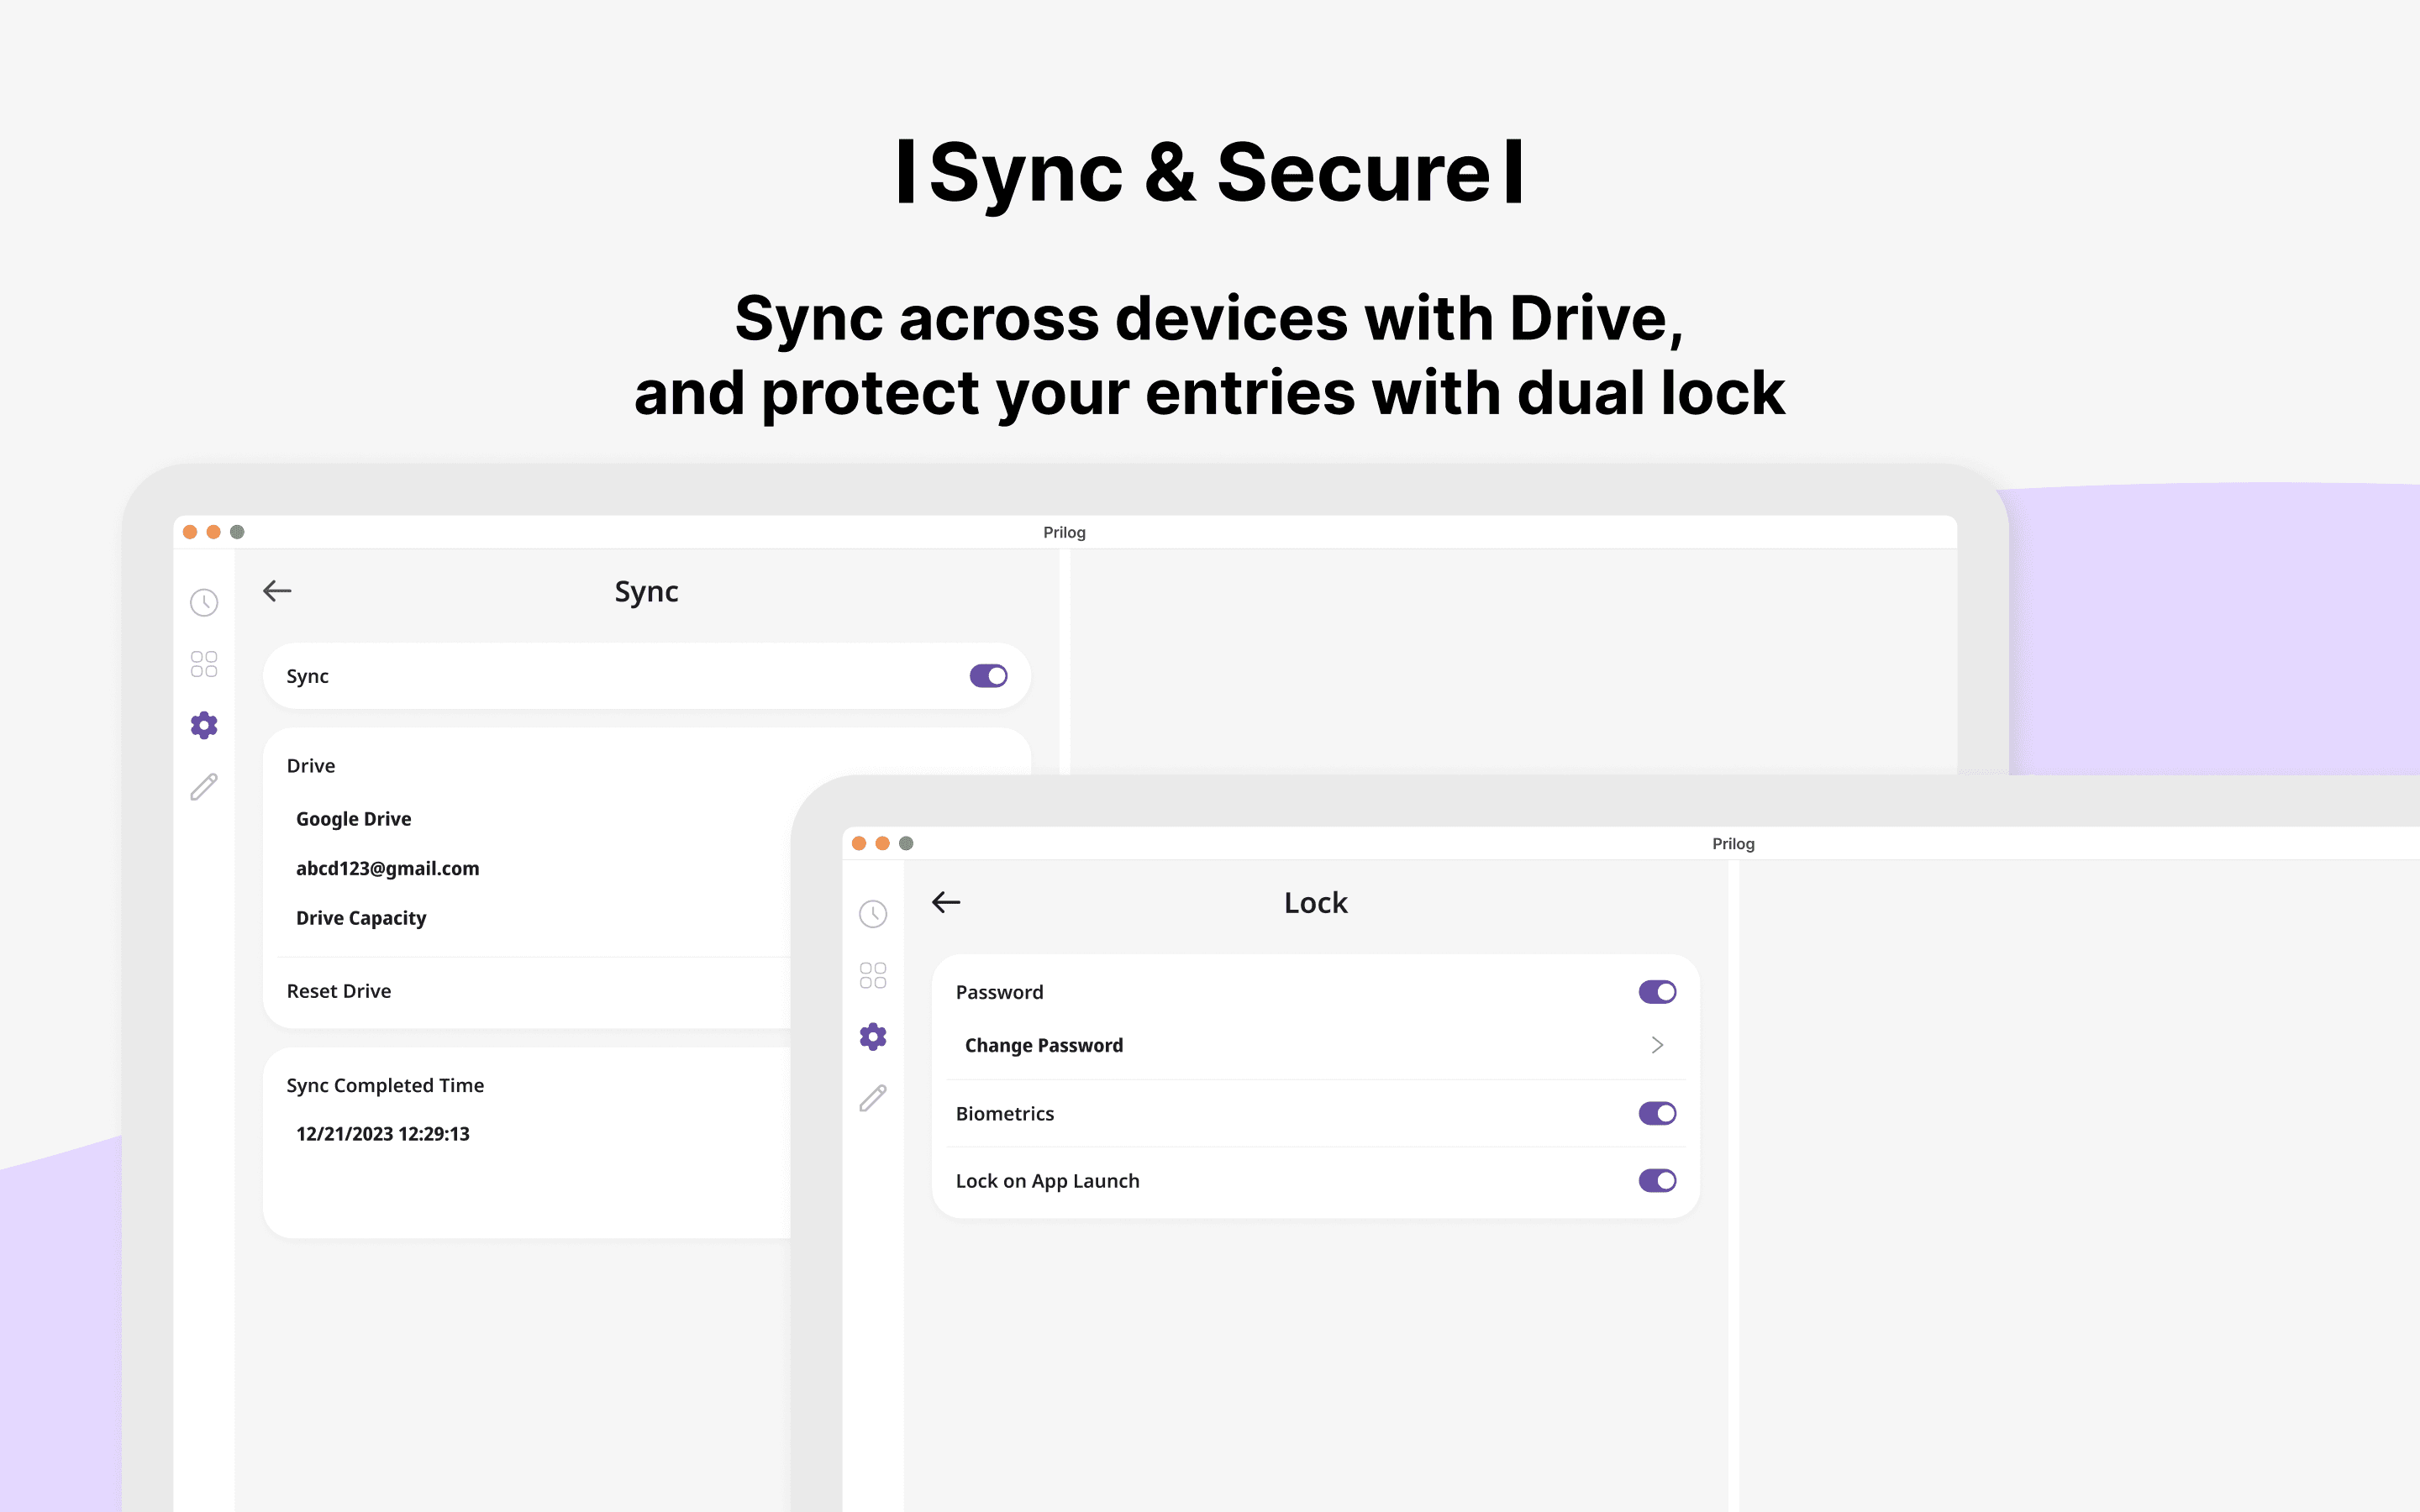Click Drive Capacity row
The image size is (2420, 1512).
(x=361, y=918)
